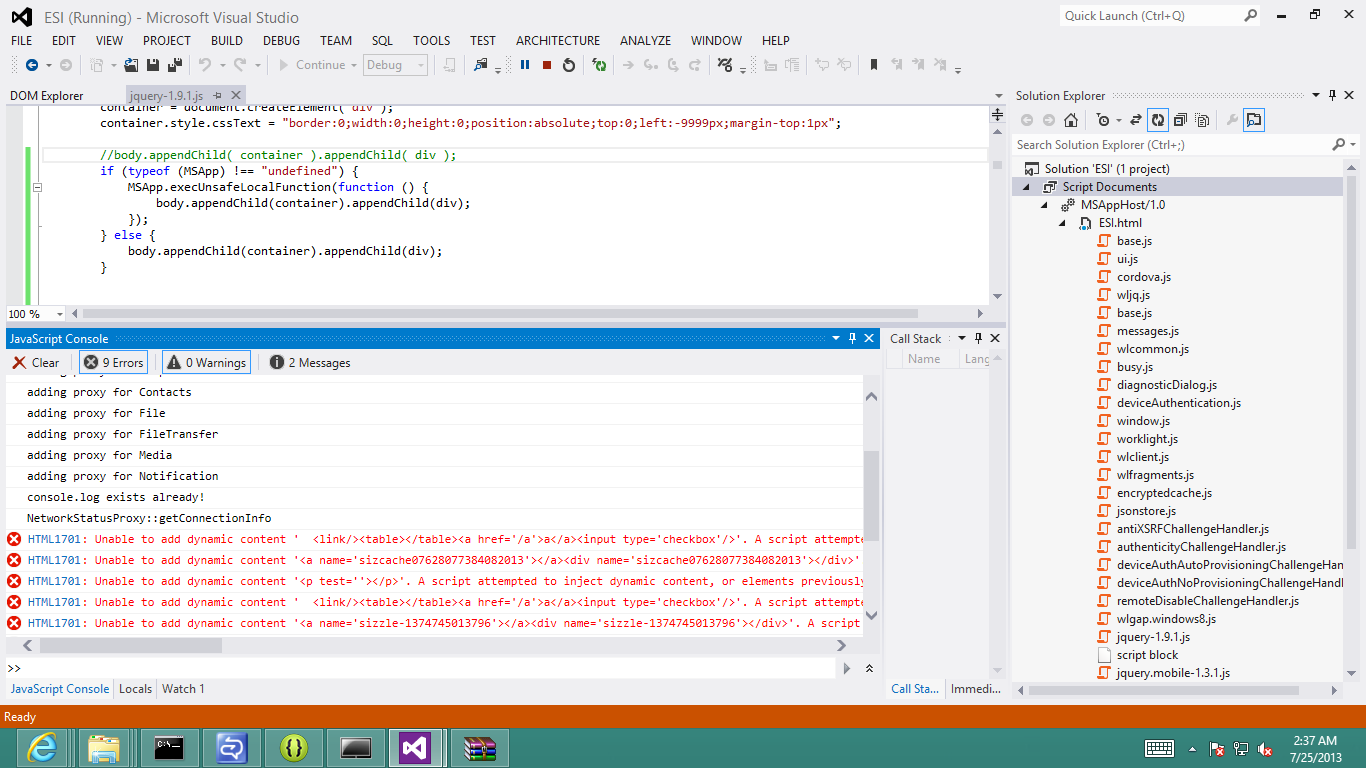Click Collapse All in Solution Explorer
1366x768 pixels.
tap(1180, 120)
